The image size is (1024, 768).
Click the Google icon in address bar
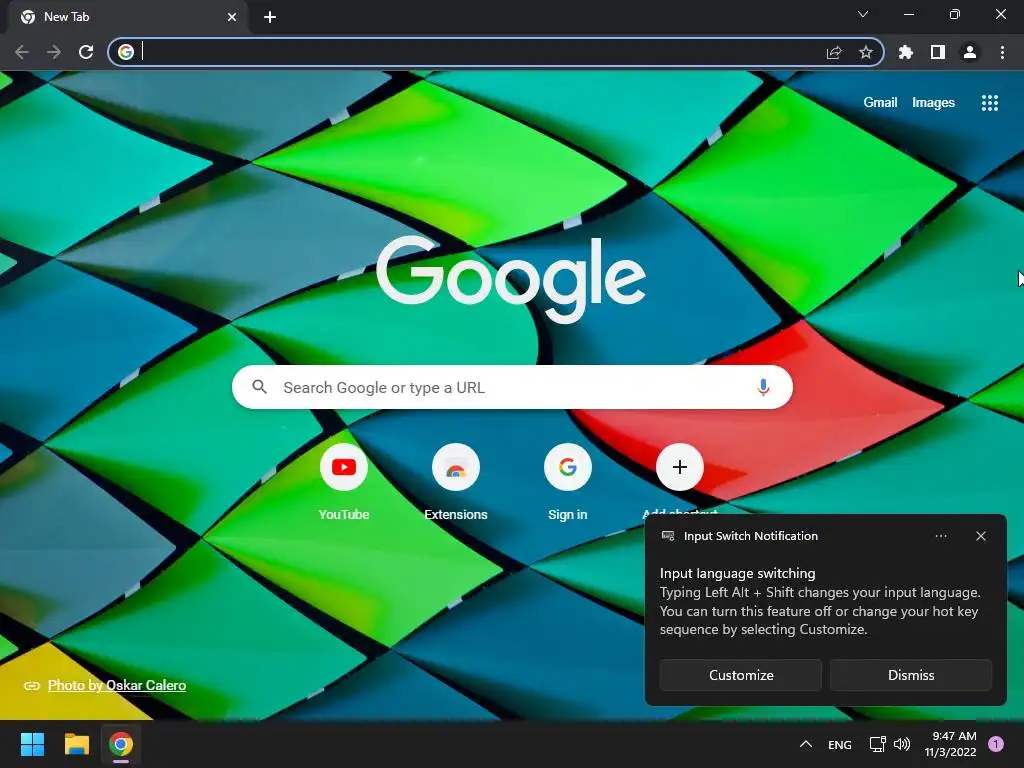(x=126, y=52)
